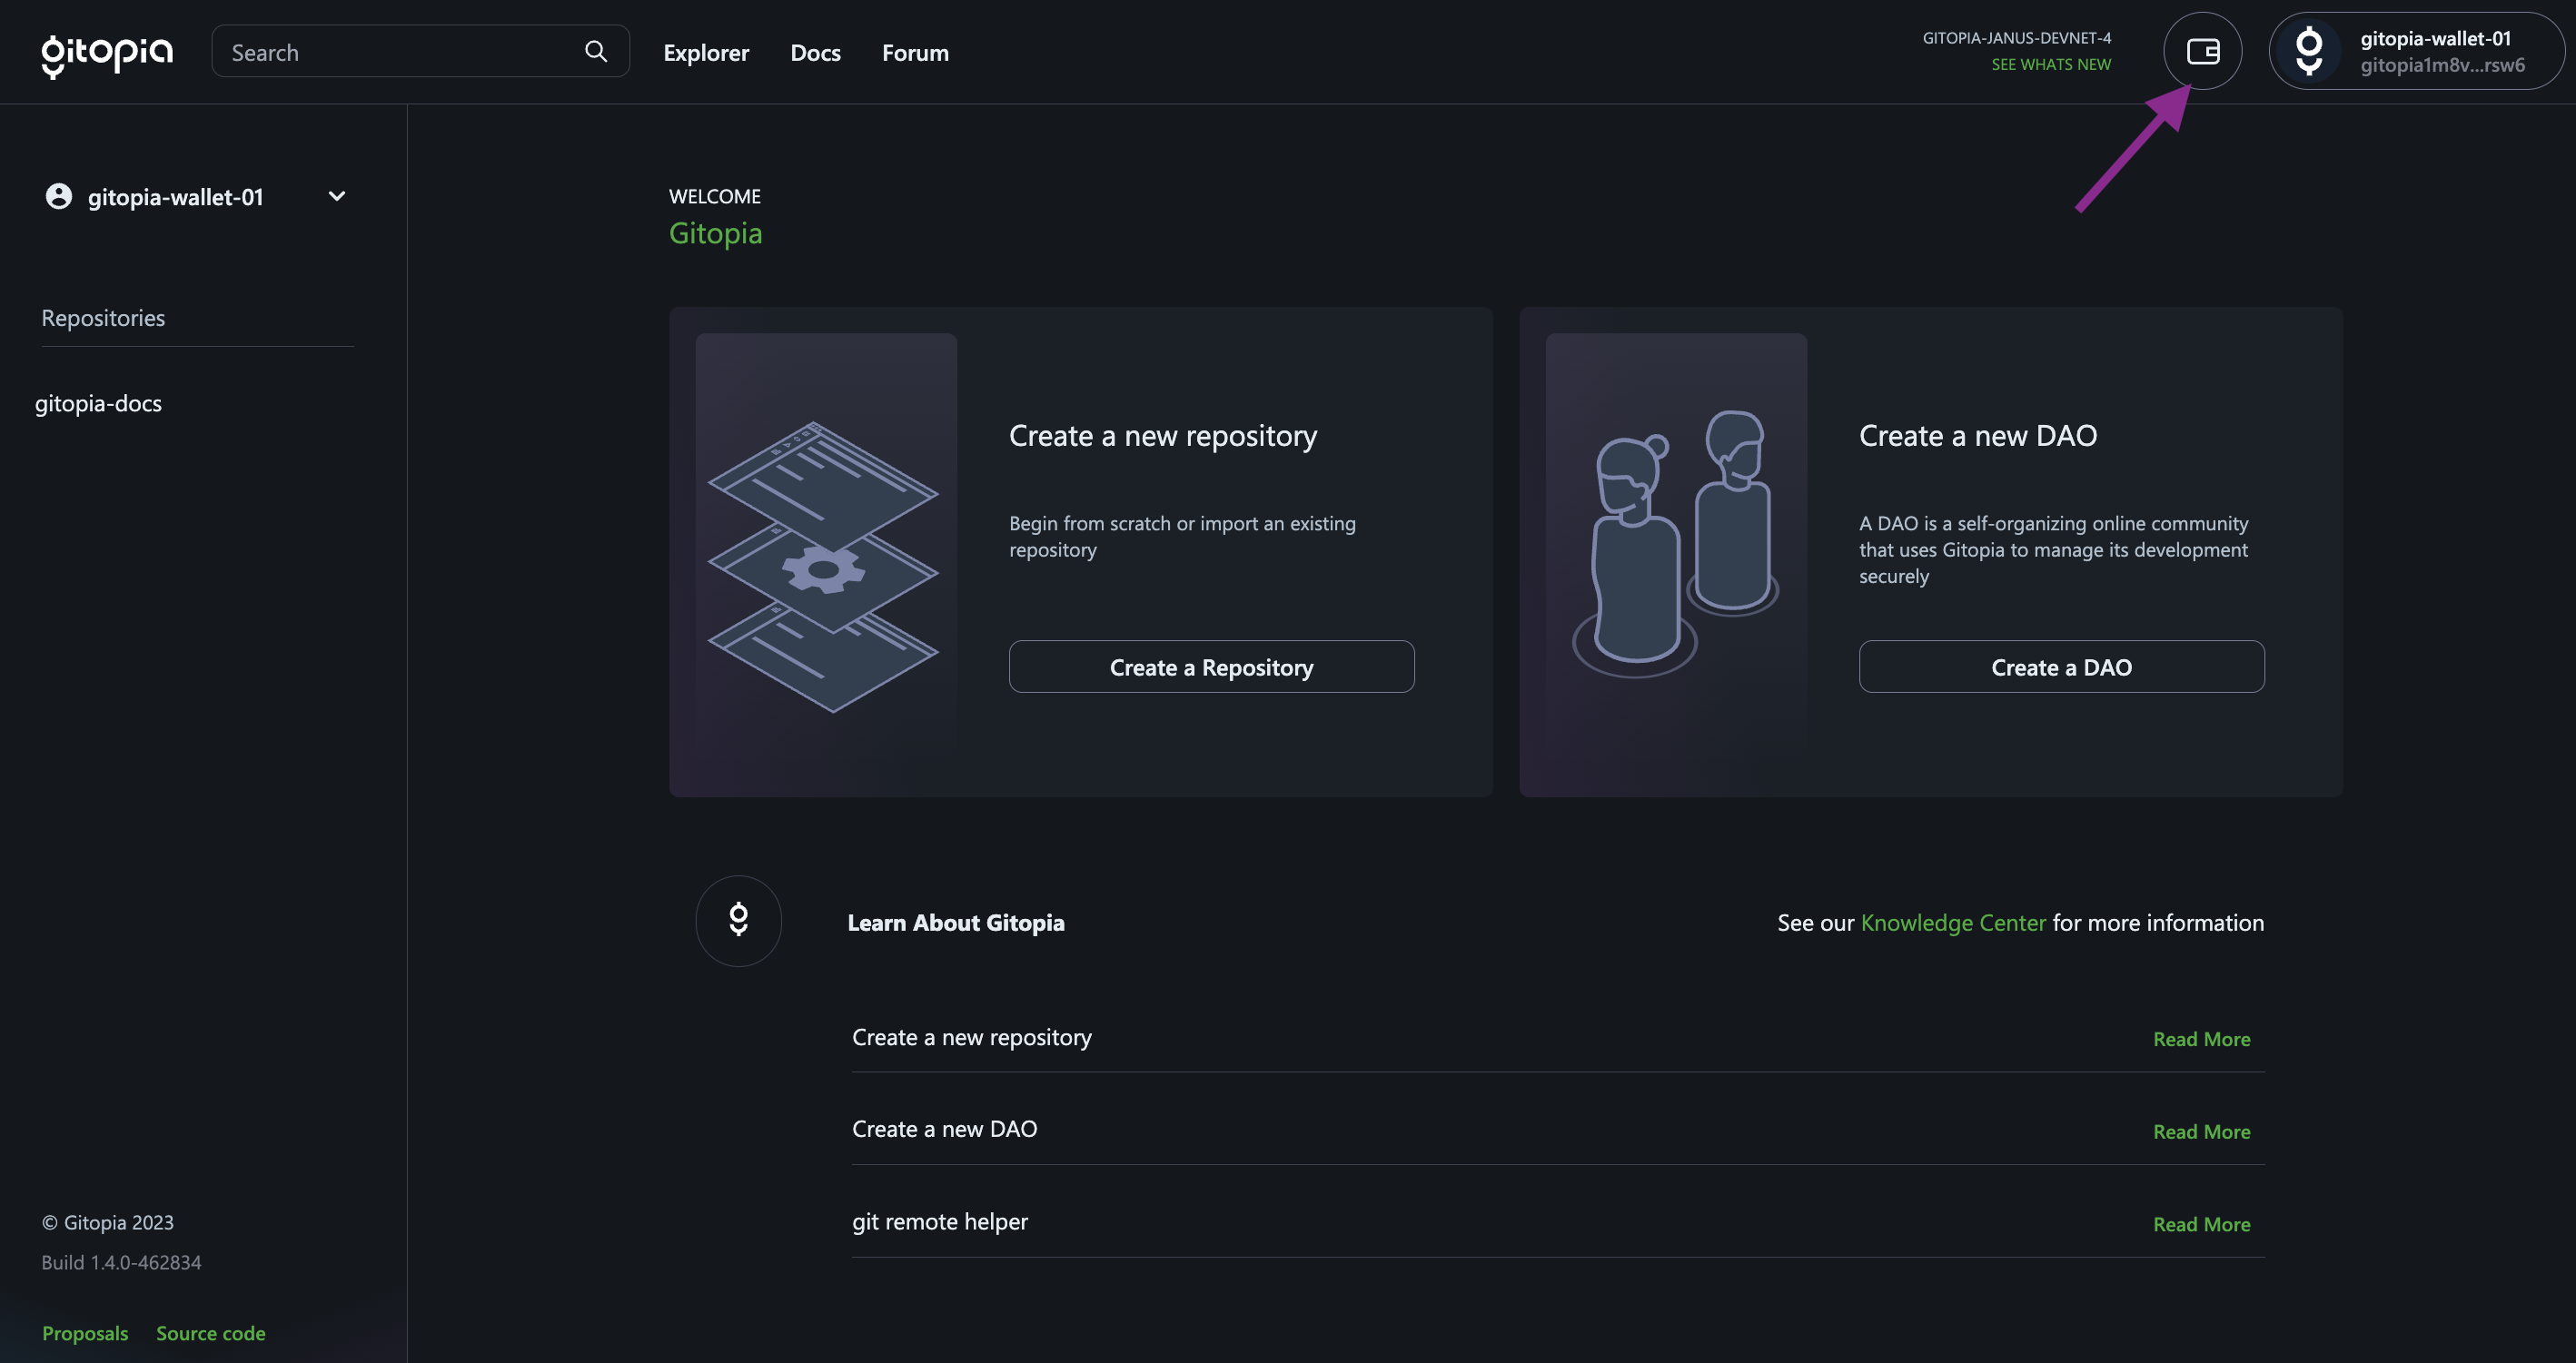Click the DAO self-organizing description text
This screenshot has width=2576, height=1363.
[2053, 549]
